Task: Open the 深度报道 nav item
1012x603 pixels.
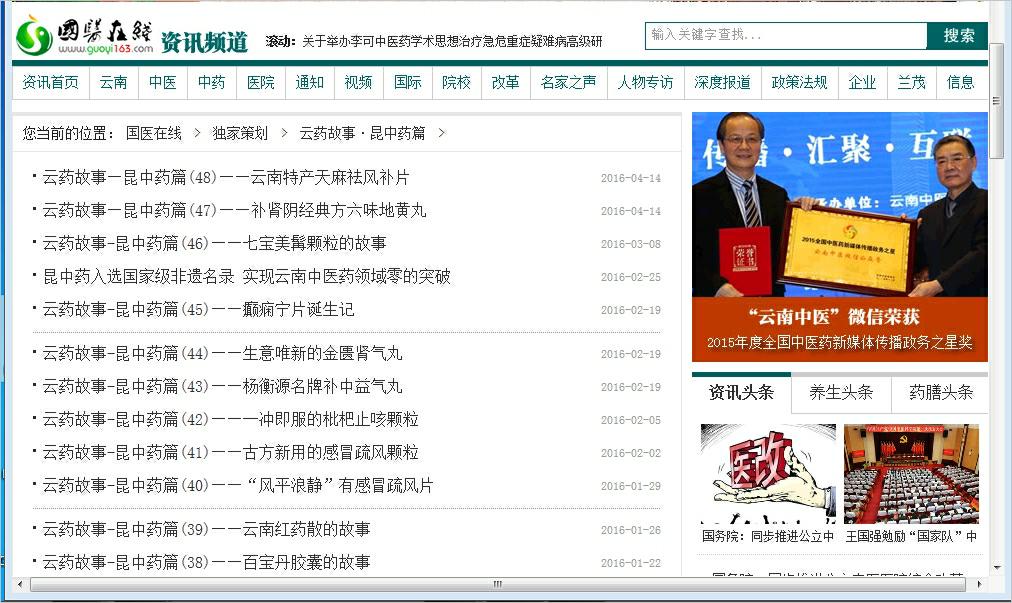Action: tap(722, 83)
